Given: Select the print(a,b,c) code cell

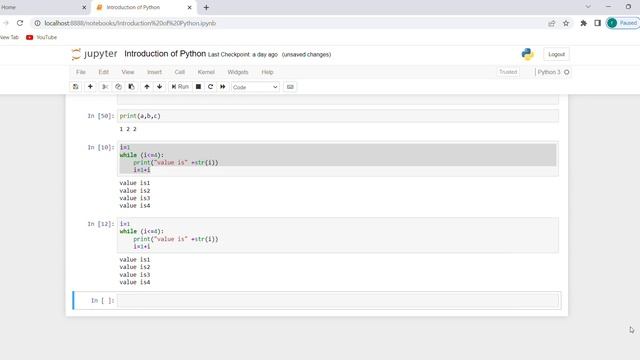Looking at the screenshot, I should point(338,116).
